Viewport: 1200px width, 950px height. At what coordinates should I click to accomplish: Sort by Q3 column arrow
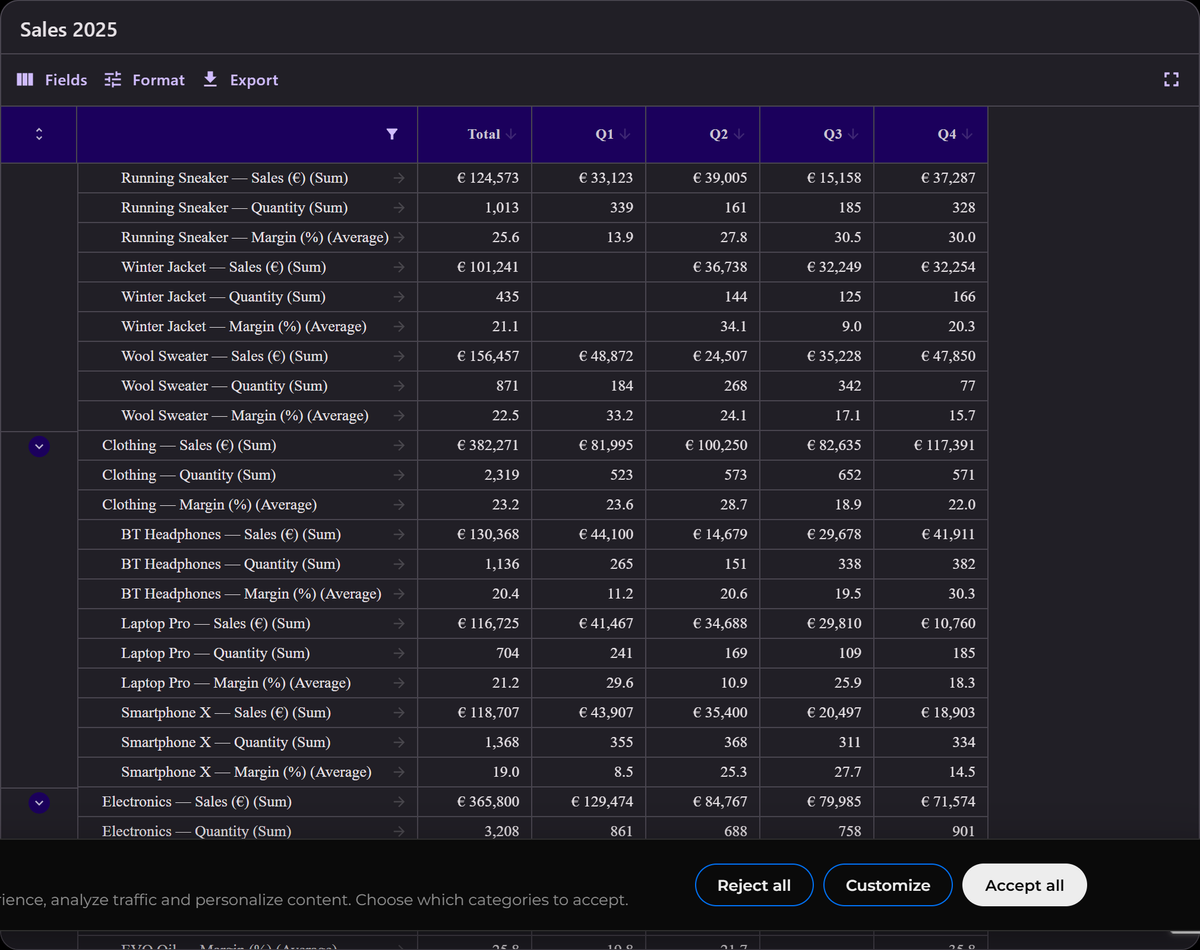(x=853, y=134)
